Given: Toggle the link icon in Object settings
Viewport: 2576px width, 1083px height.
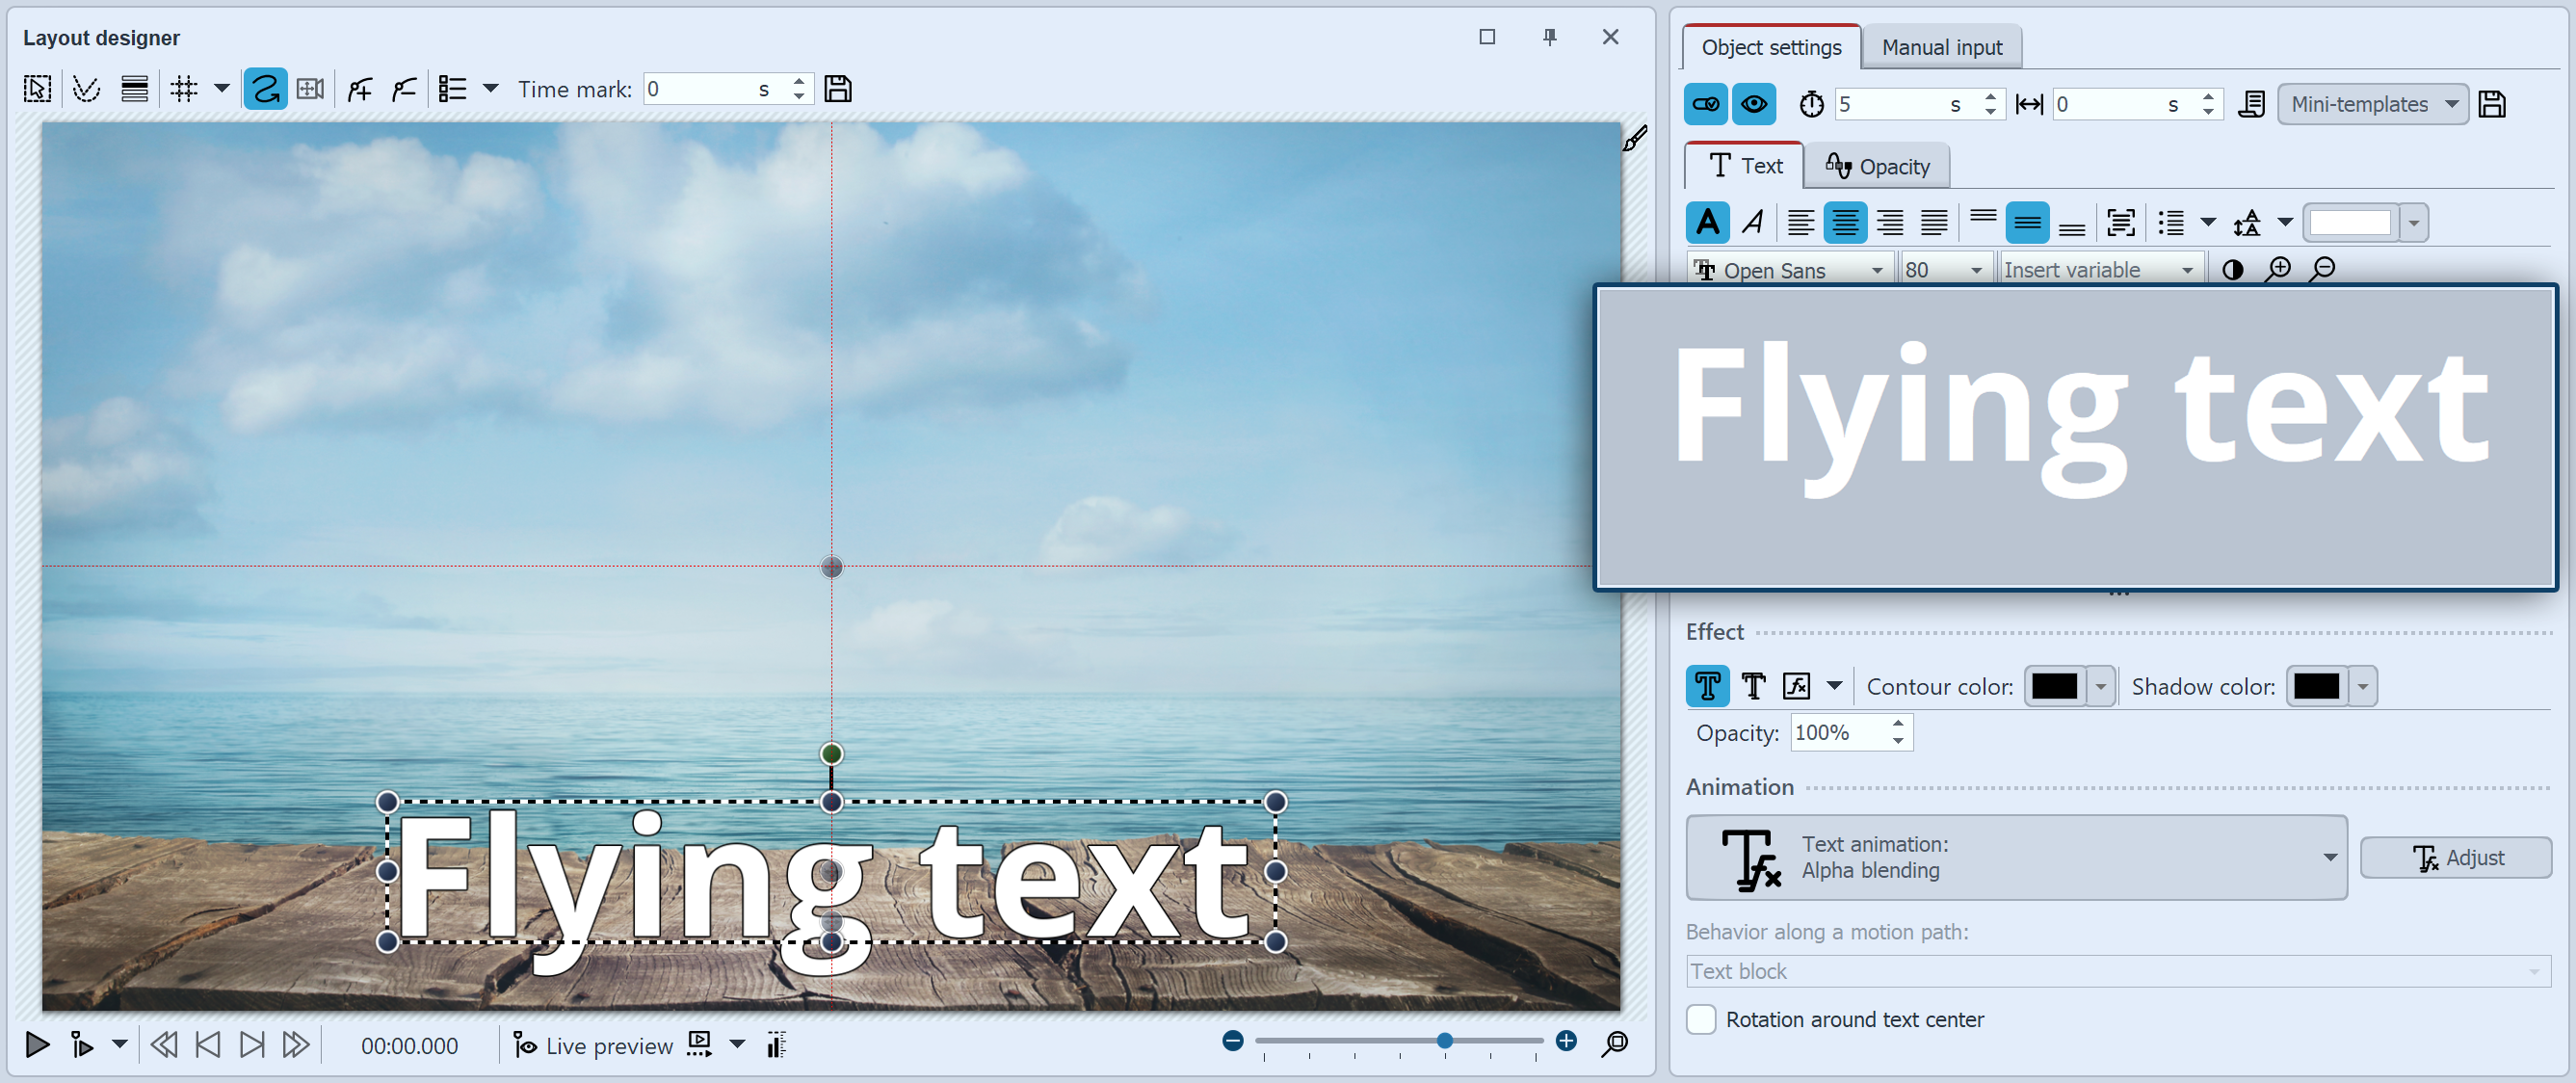Looking at the screenshot, I should point(1705,103).
